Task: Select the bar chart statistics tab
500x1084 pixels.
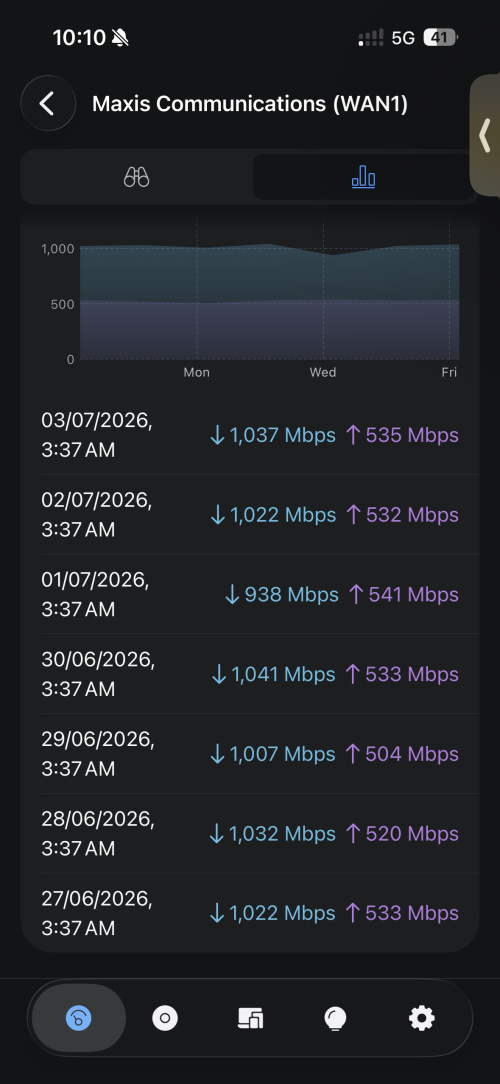Action: point(363,178)
